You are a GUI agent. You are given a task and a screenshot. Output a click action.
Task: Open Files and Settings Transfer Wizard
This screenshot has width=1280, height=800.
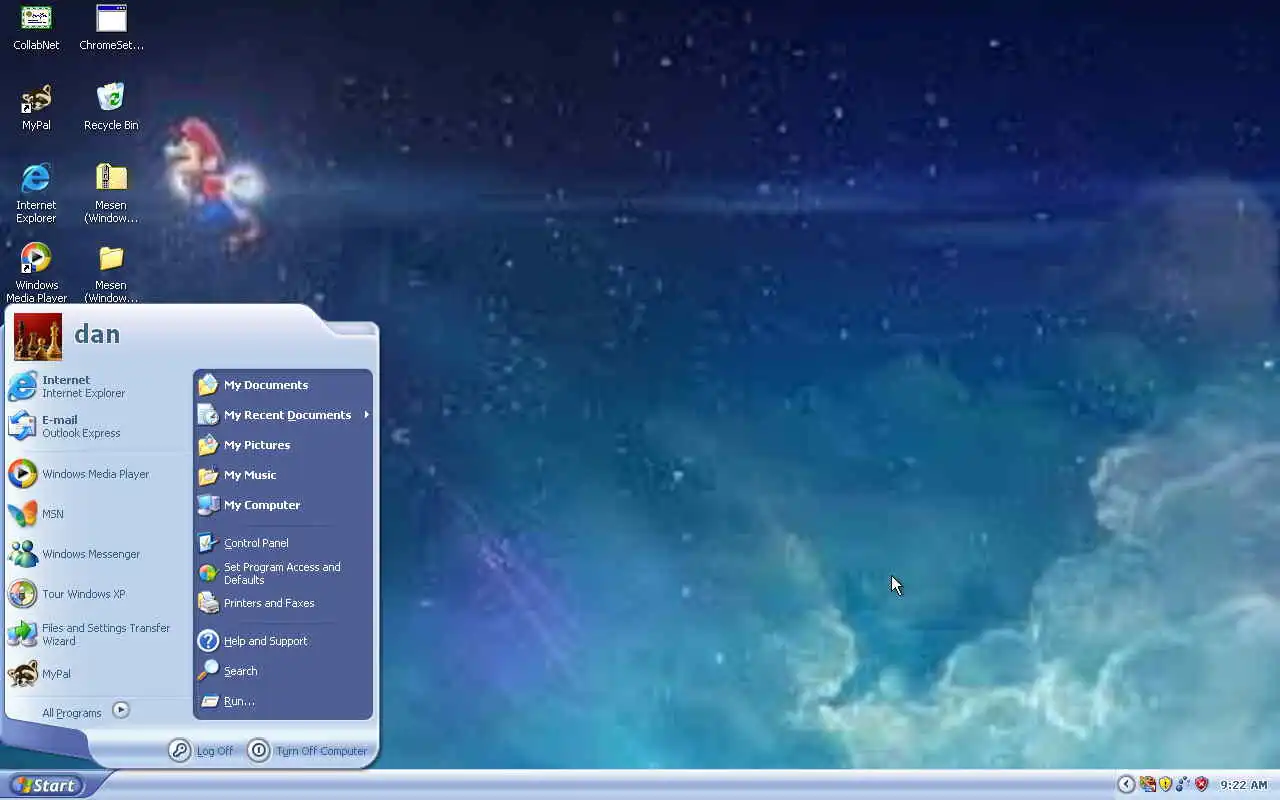pos(98,634)
